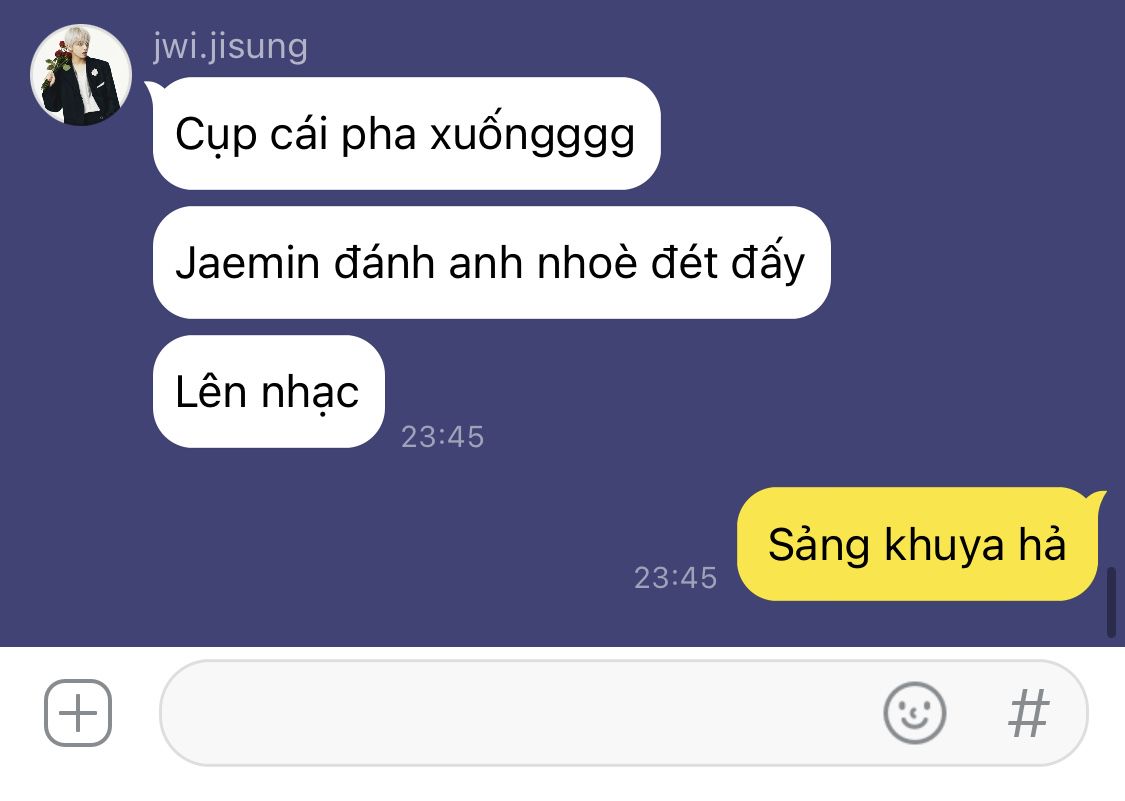This screenshot has height=801, width=1125.
Task: Select the "Cụp cái pha xuốngggg" message bubble
Action: click(406, 134)
